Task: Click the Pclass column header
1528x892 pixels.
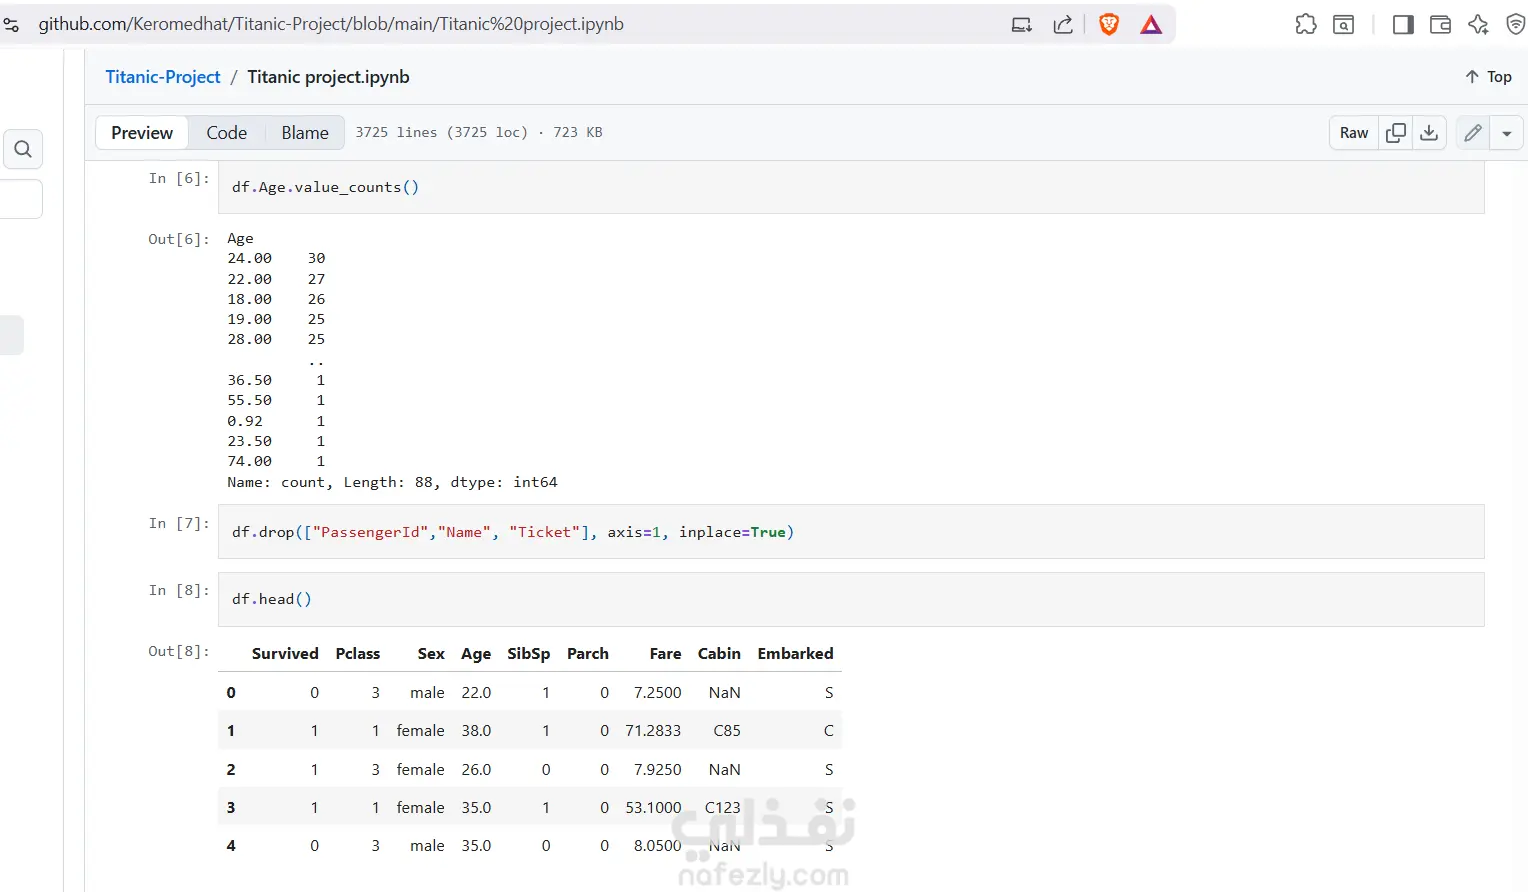Action: [358, 654]
